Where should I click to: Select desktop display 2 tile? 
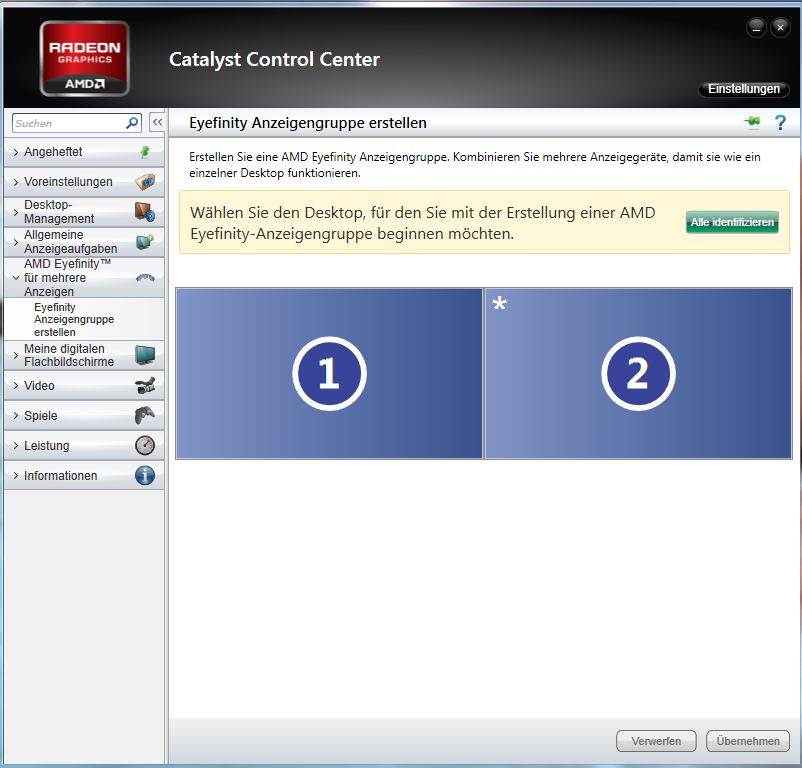(638, 373)
